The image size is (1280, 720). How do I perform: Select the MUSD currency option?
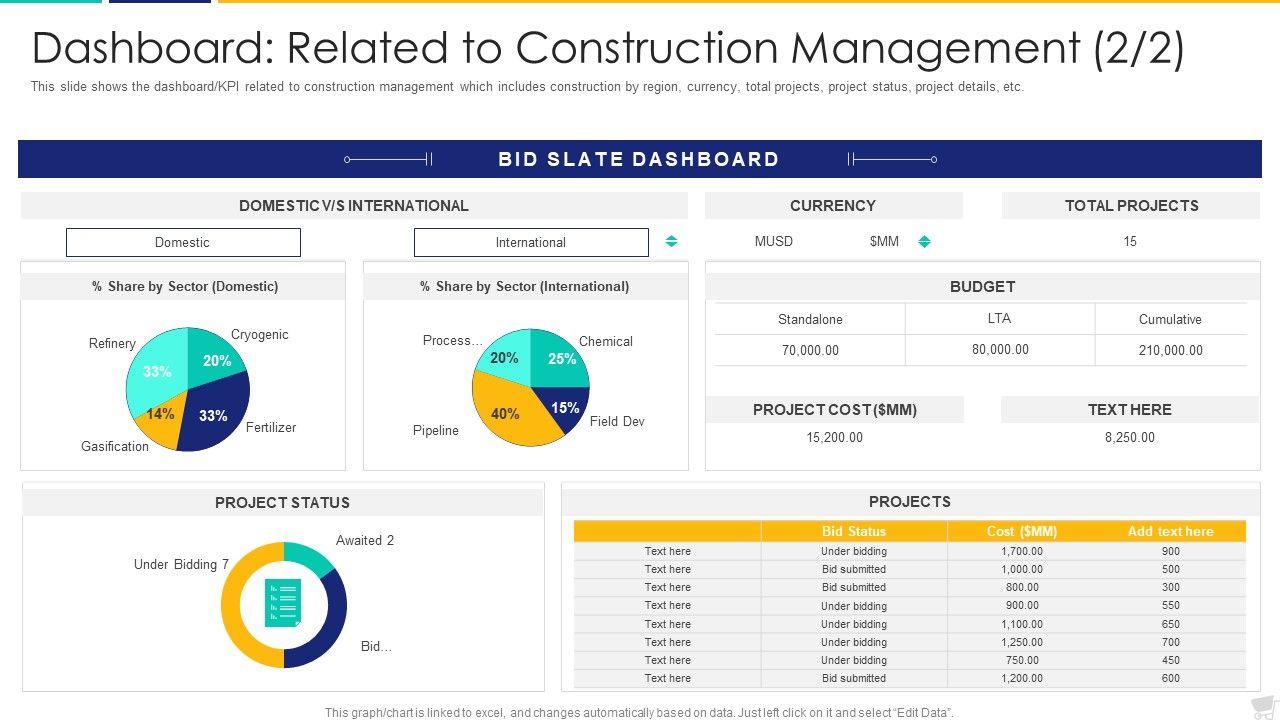(773, 241)
